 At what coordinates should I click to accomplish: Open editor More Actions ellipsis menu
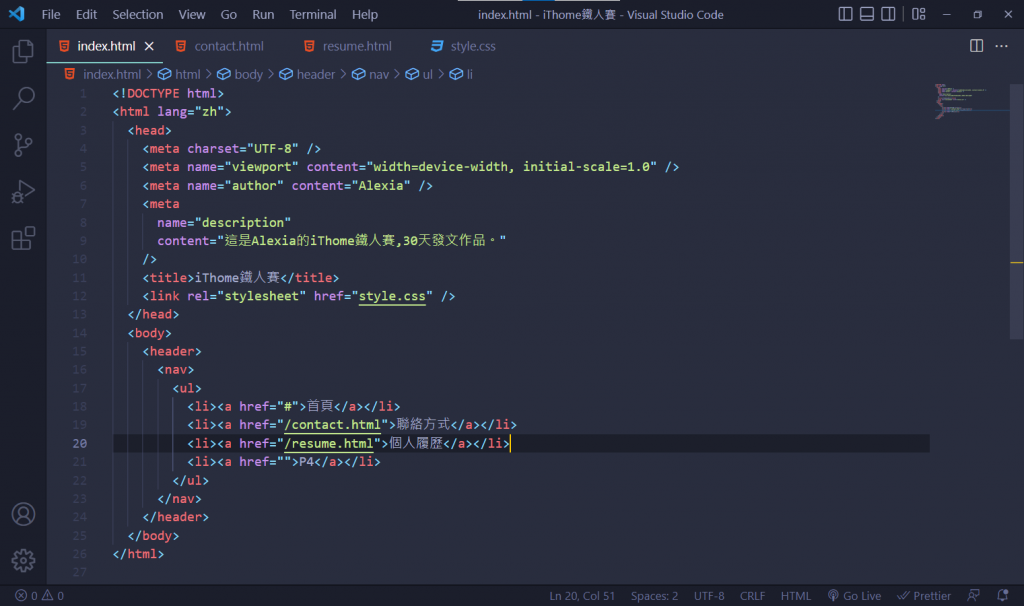[1001, 46]
